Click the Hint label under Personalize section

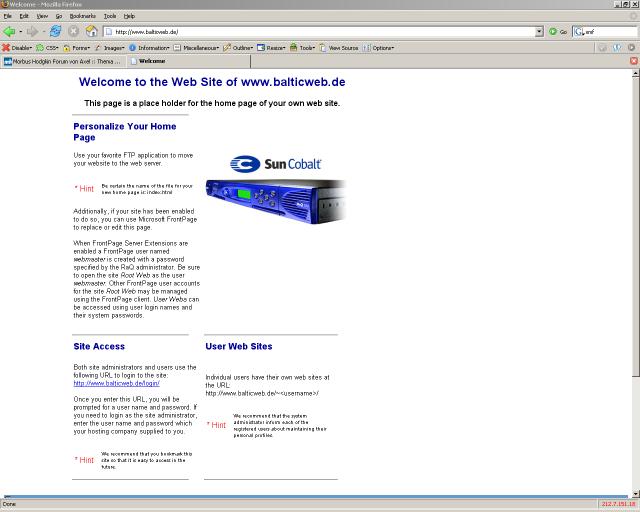(84, 188)
